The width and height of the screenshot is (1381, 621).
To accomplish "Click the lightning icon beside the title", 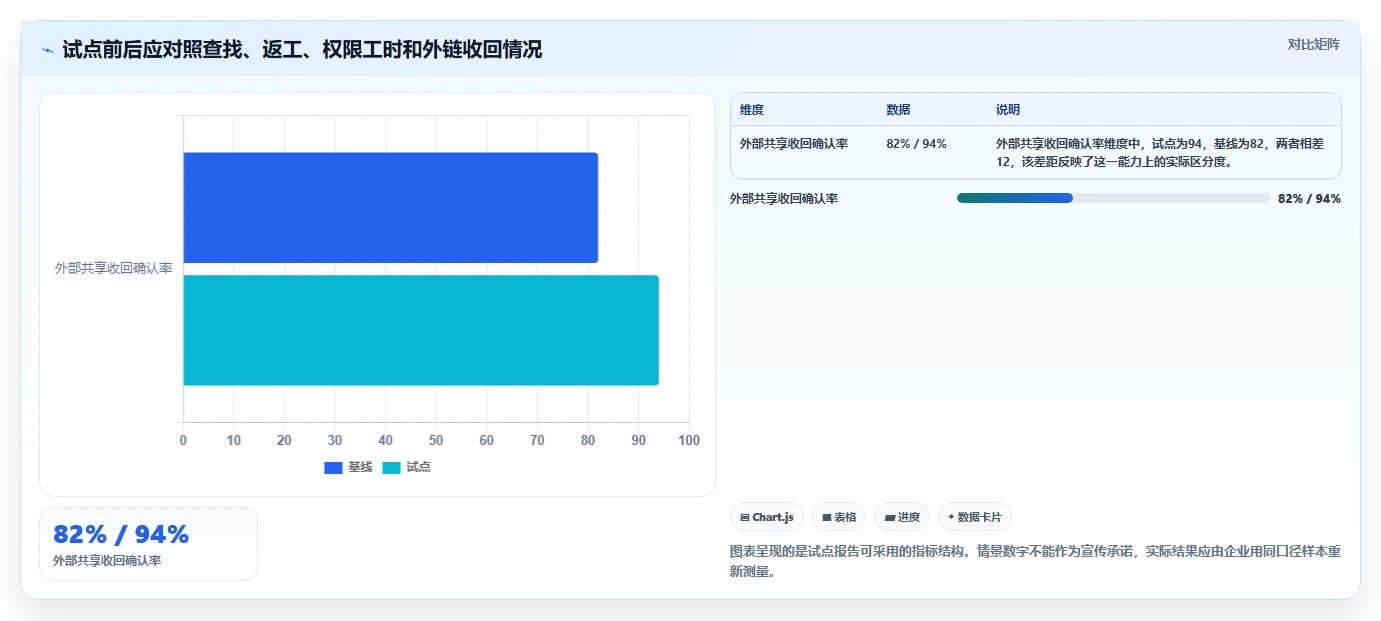I will pyautogui.click(x=47, y=50).
